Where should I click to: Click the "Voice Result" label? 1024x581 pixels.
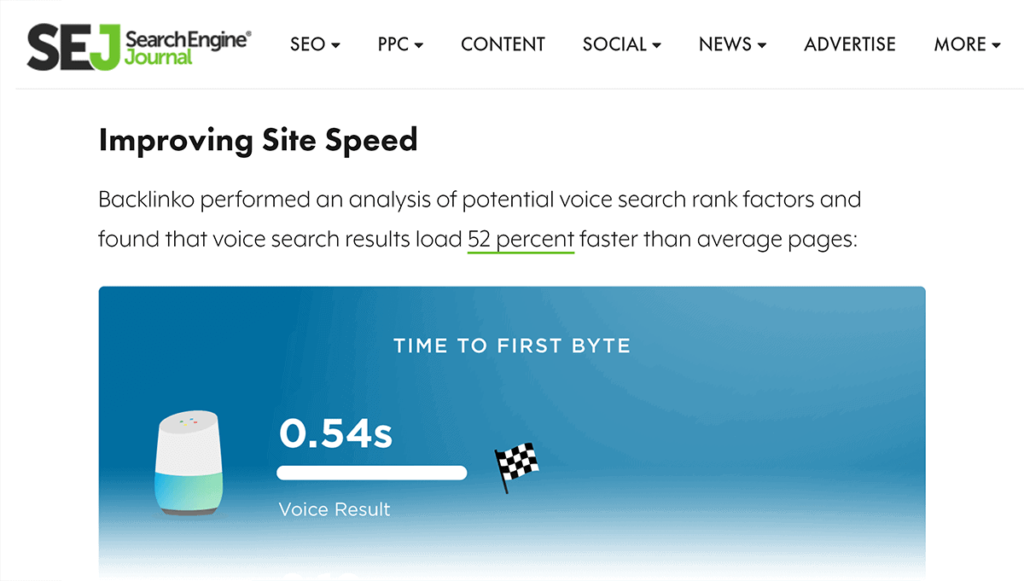334,509
